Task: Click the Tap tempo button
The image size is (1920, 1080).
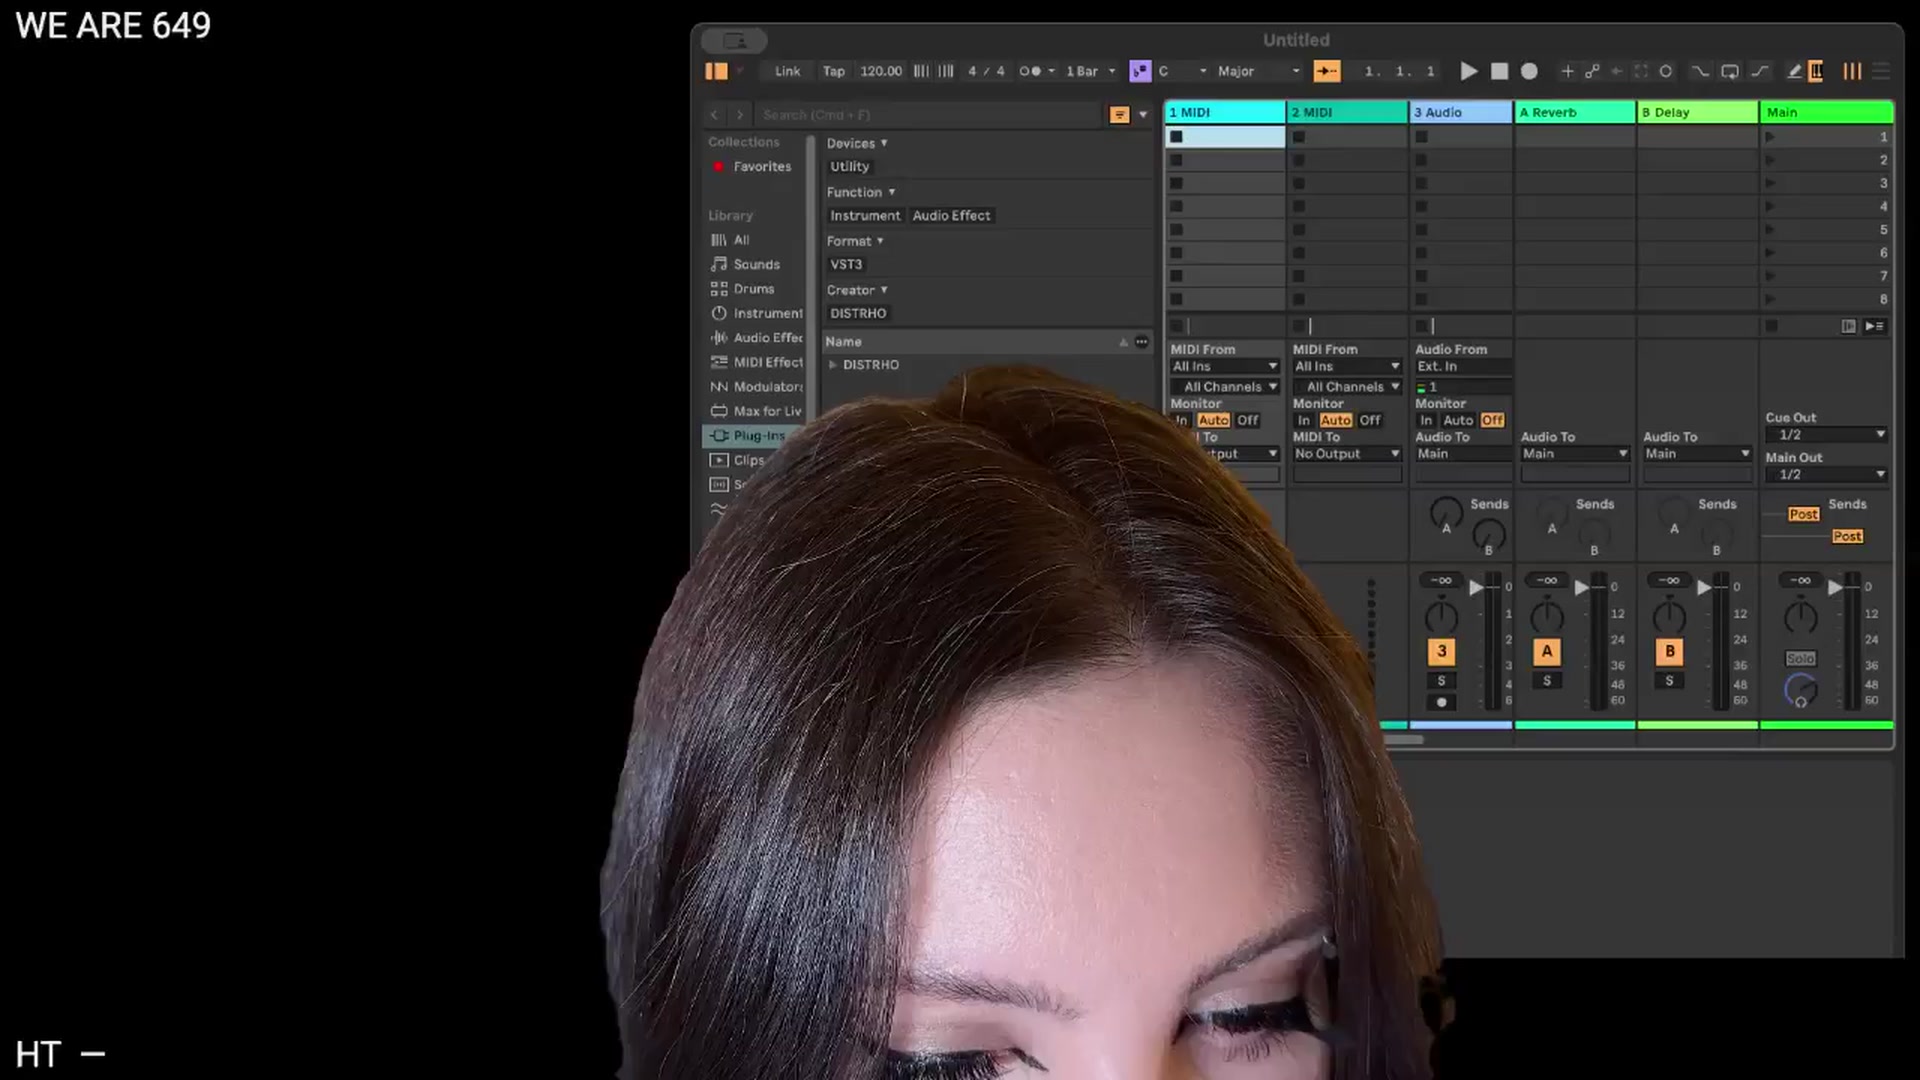Action: click(833, 71)
